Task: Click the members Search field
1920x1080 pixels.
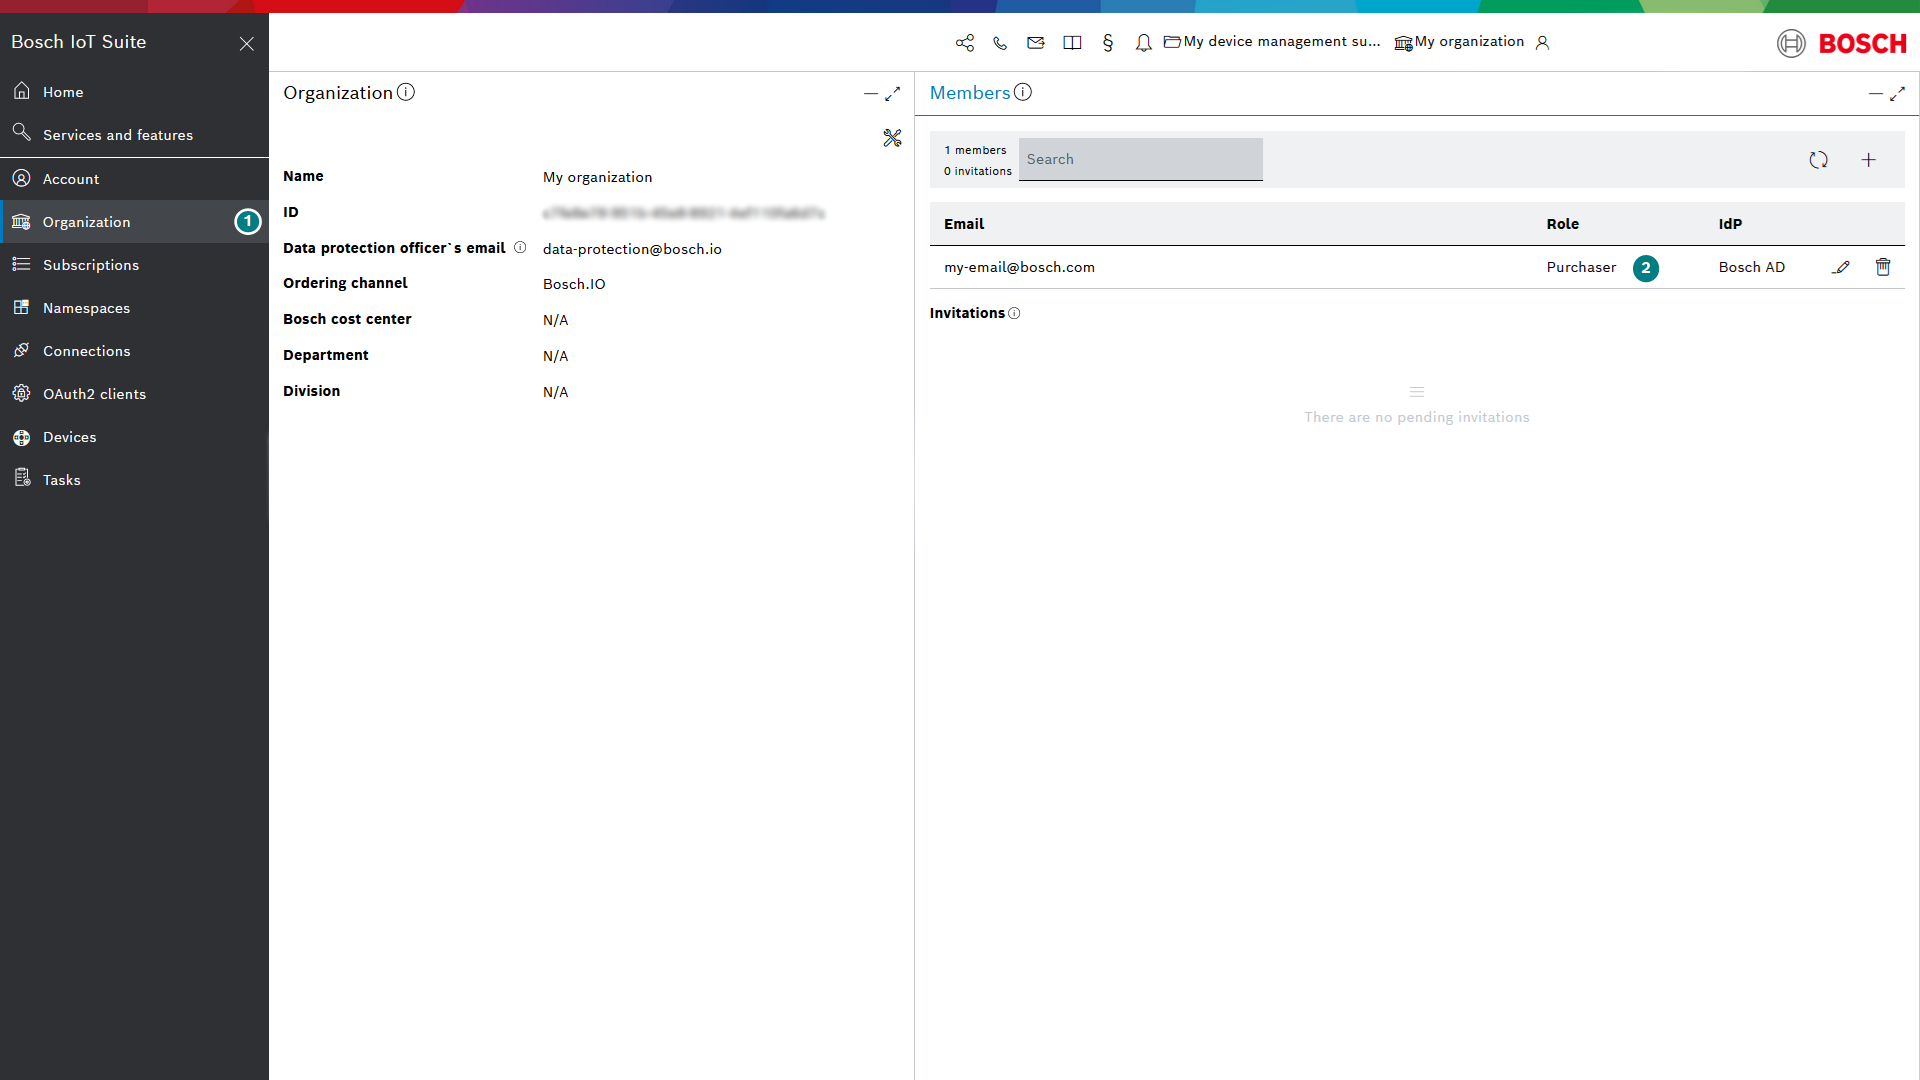Action: click(x=1141, y=159)
